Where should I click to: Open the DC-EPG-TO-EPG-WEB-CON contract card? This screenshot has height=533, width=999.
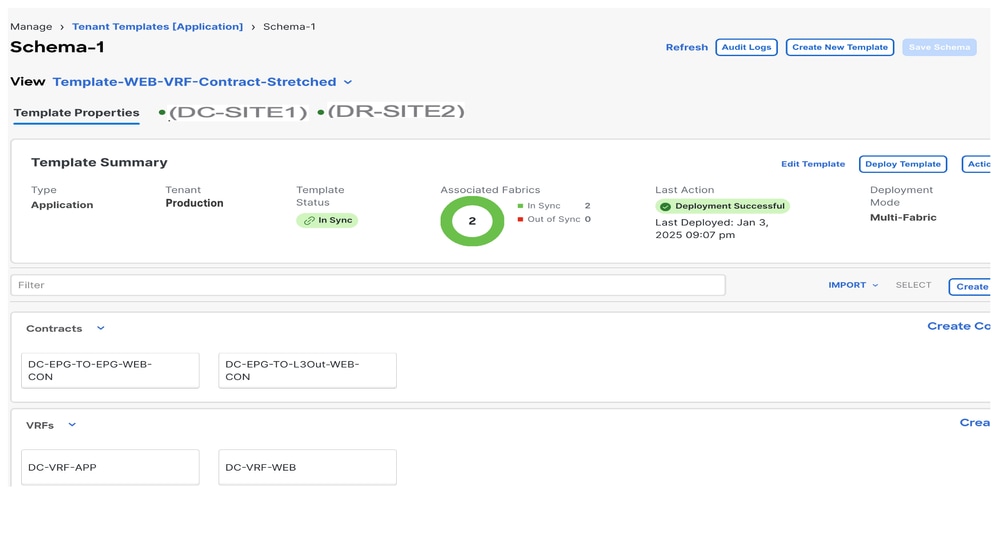click(110, 371)
